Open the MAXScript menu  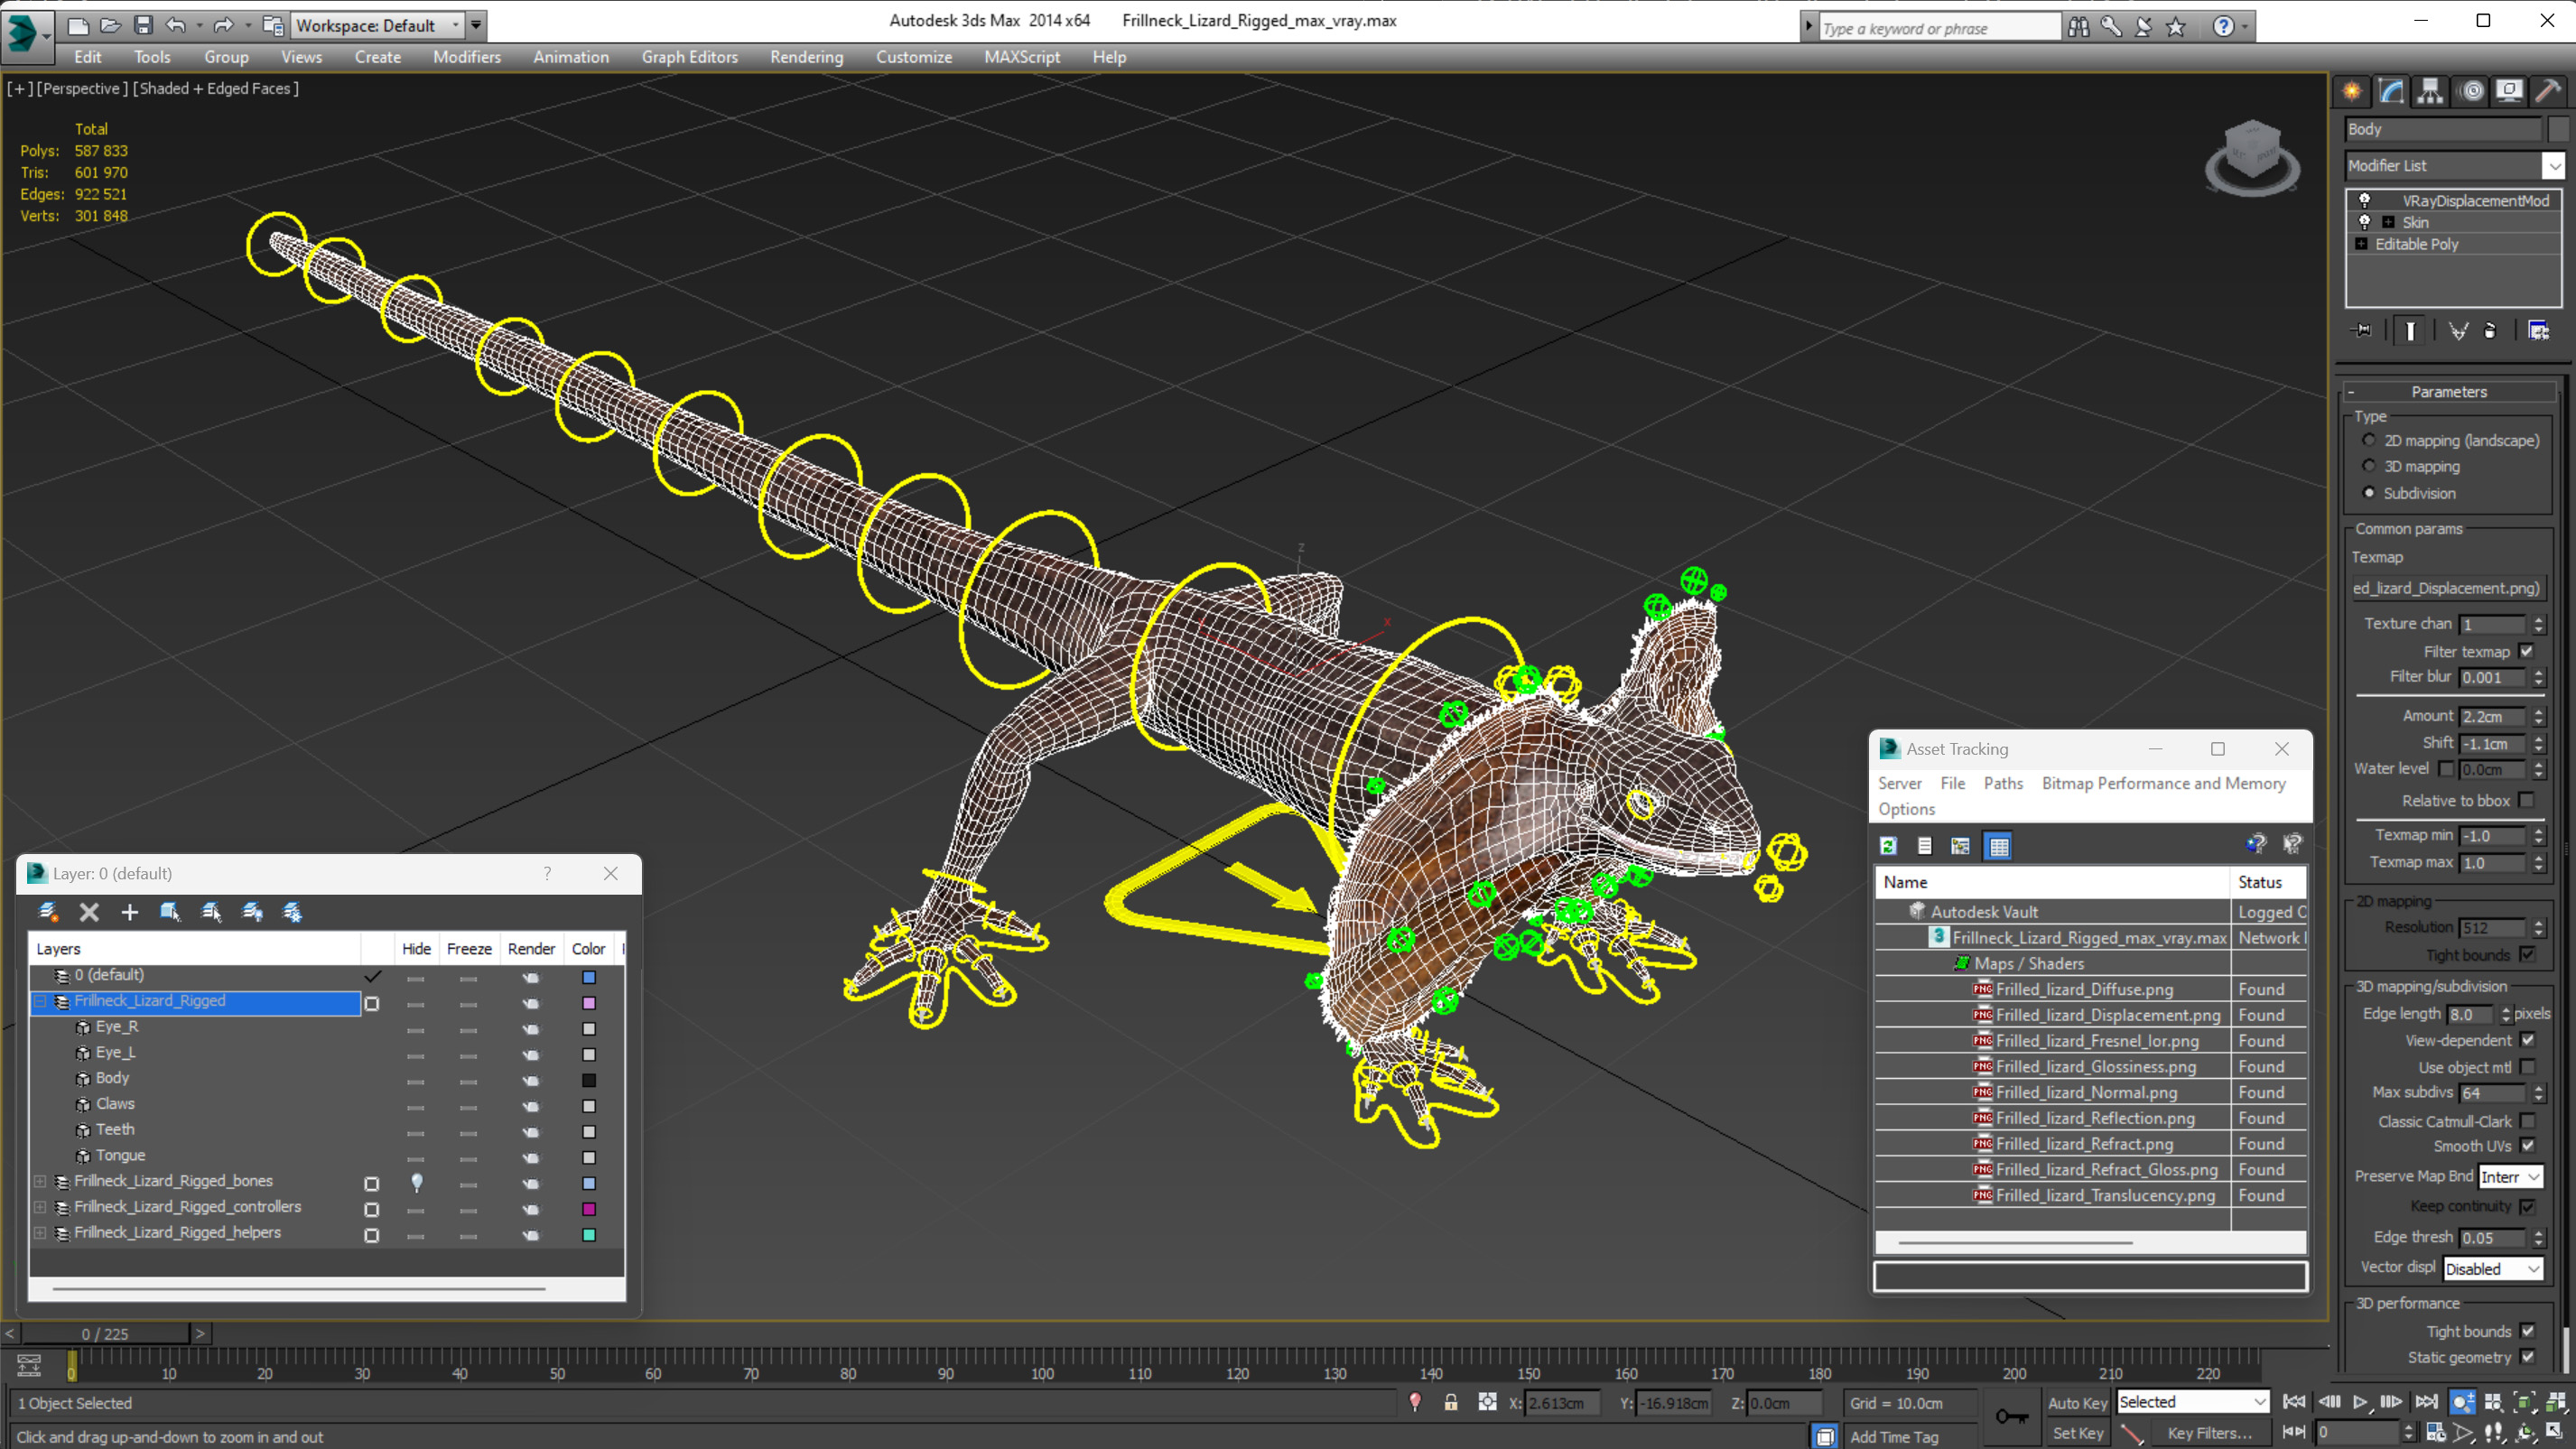pyautogui.click(x=1021, y=57)
